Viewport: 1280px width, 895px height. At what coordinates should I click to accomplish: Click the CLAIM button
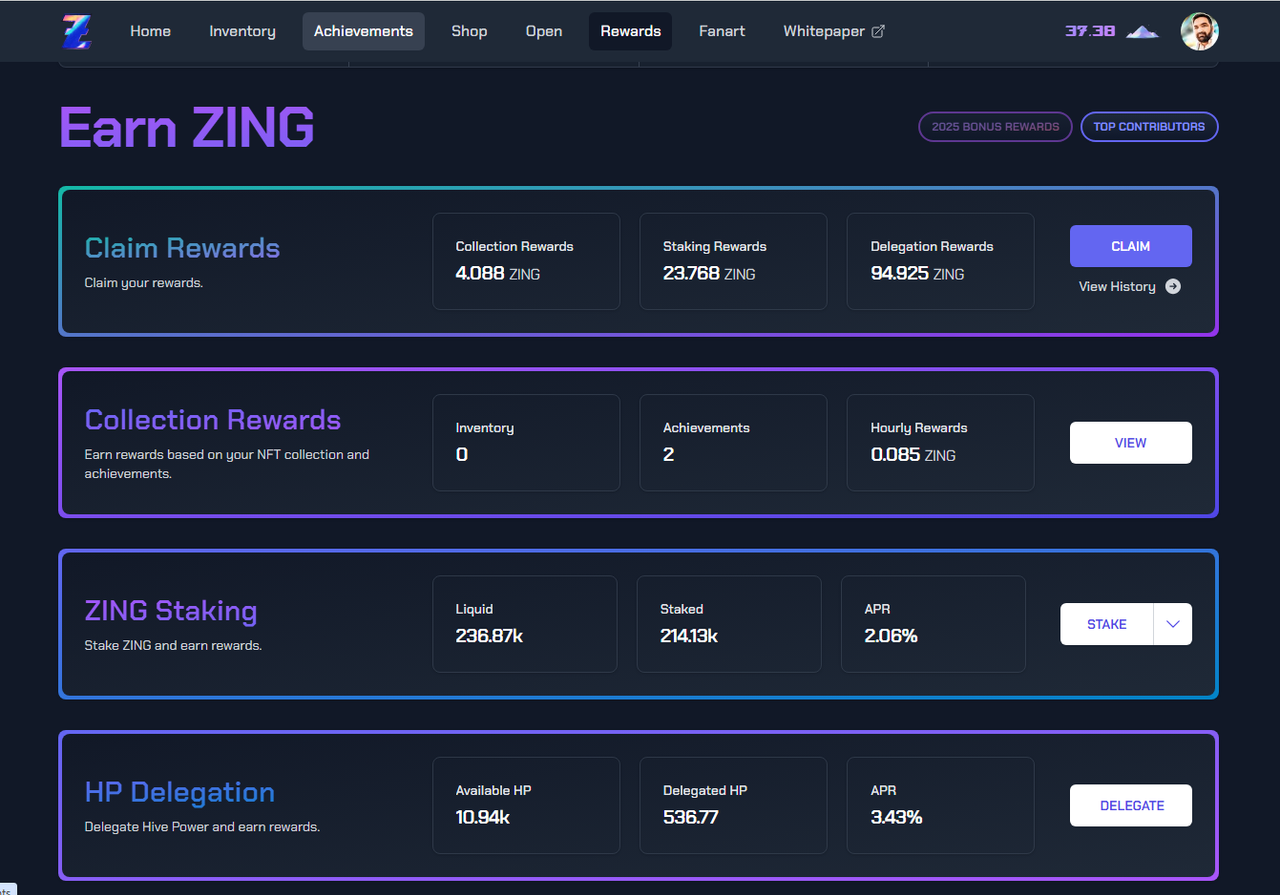[x=1131, y=246]
